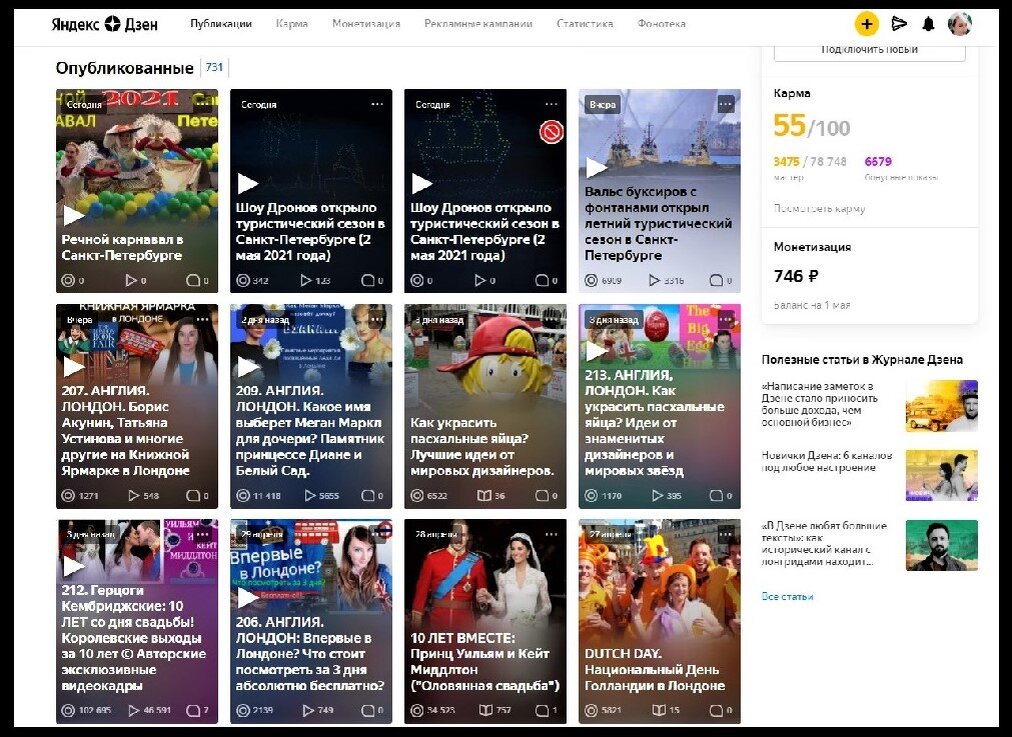Play the Вальс буксиров video
The height and width of the screenshot is (737, 1012).
point(596,168)
